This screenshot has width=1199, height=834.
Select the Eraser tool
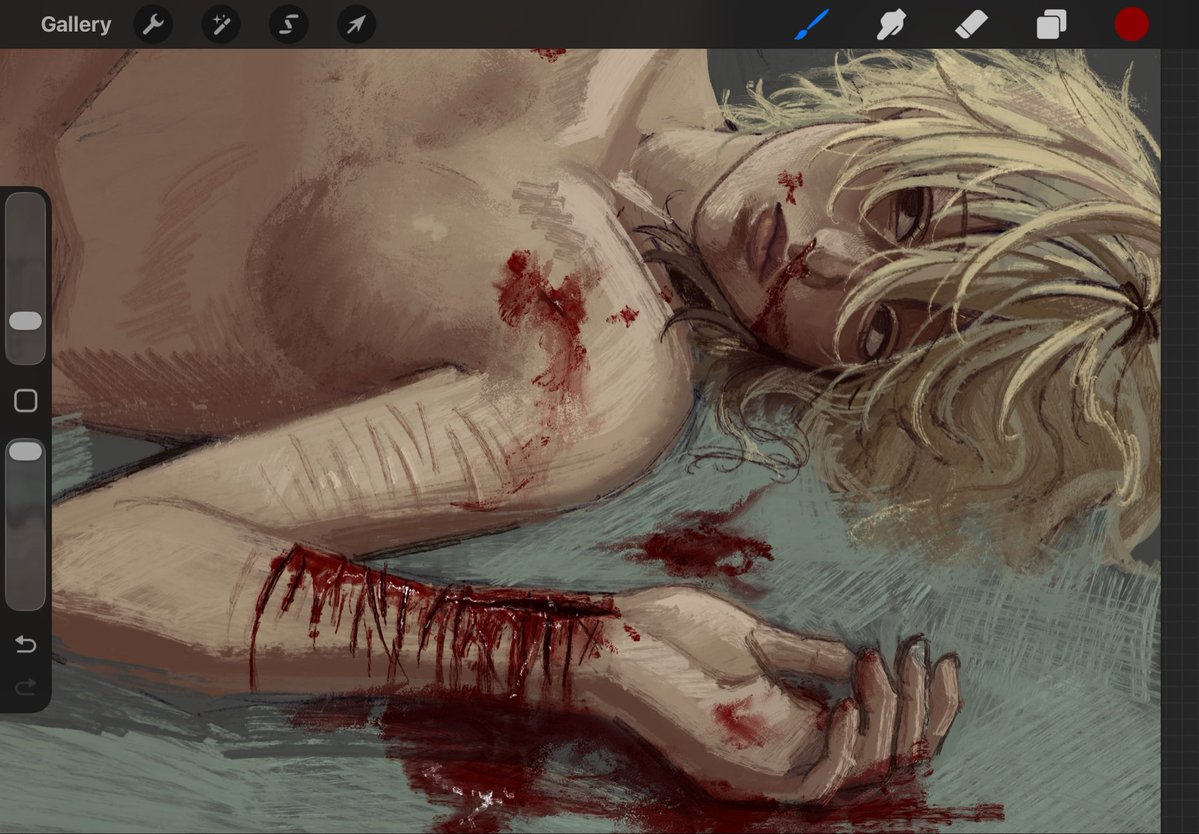pyautogui.click(x=971, y=24)
